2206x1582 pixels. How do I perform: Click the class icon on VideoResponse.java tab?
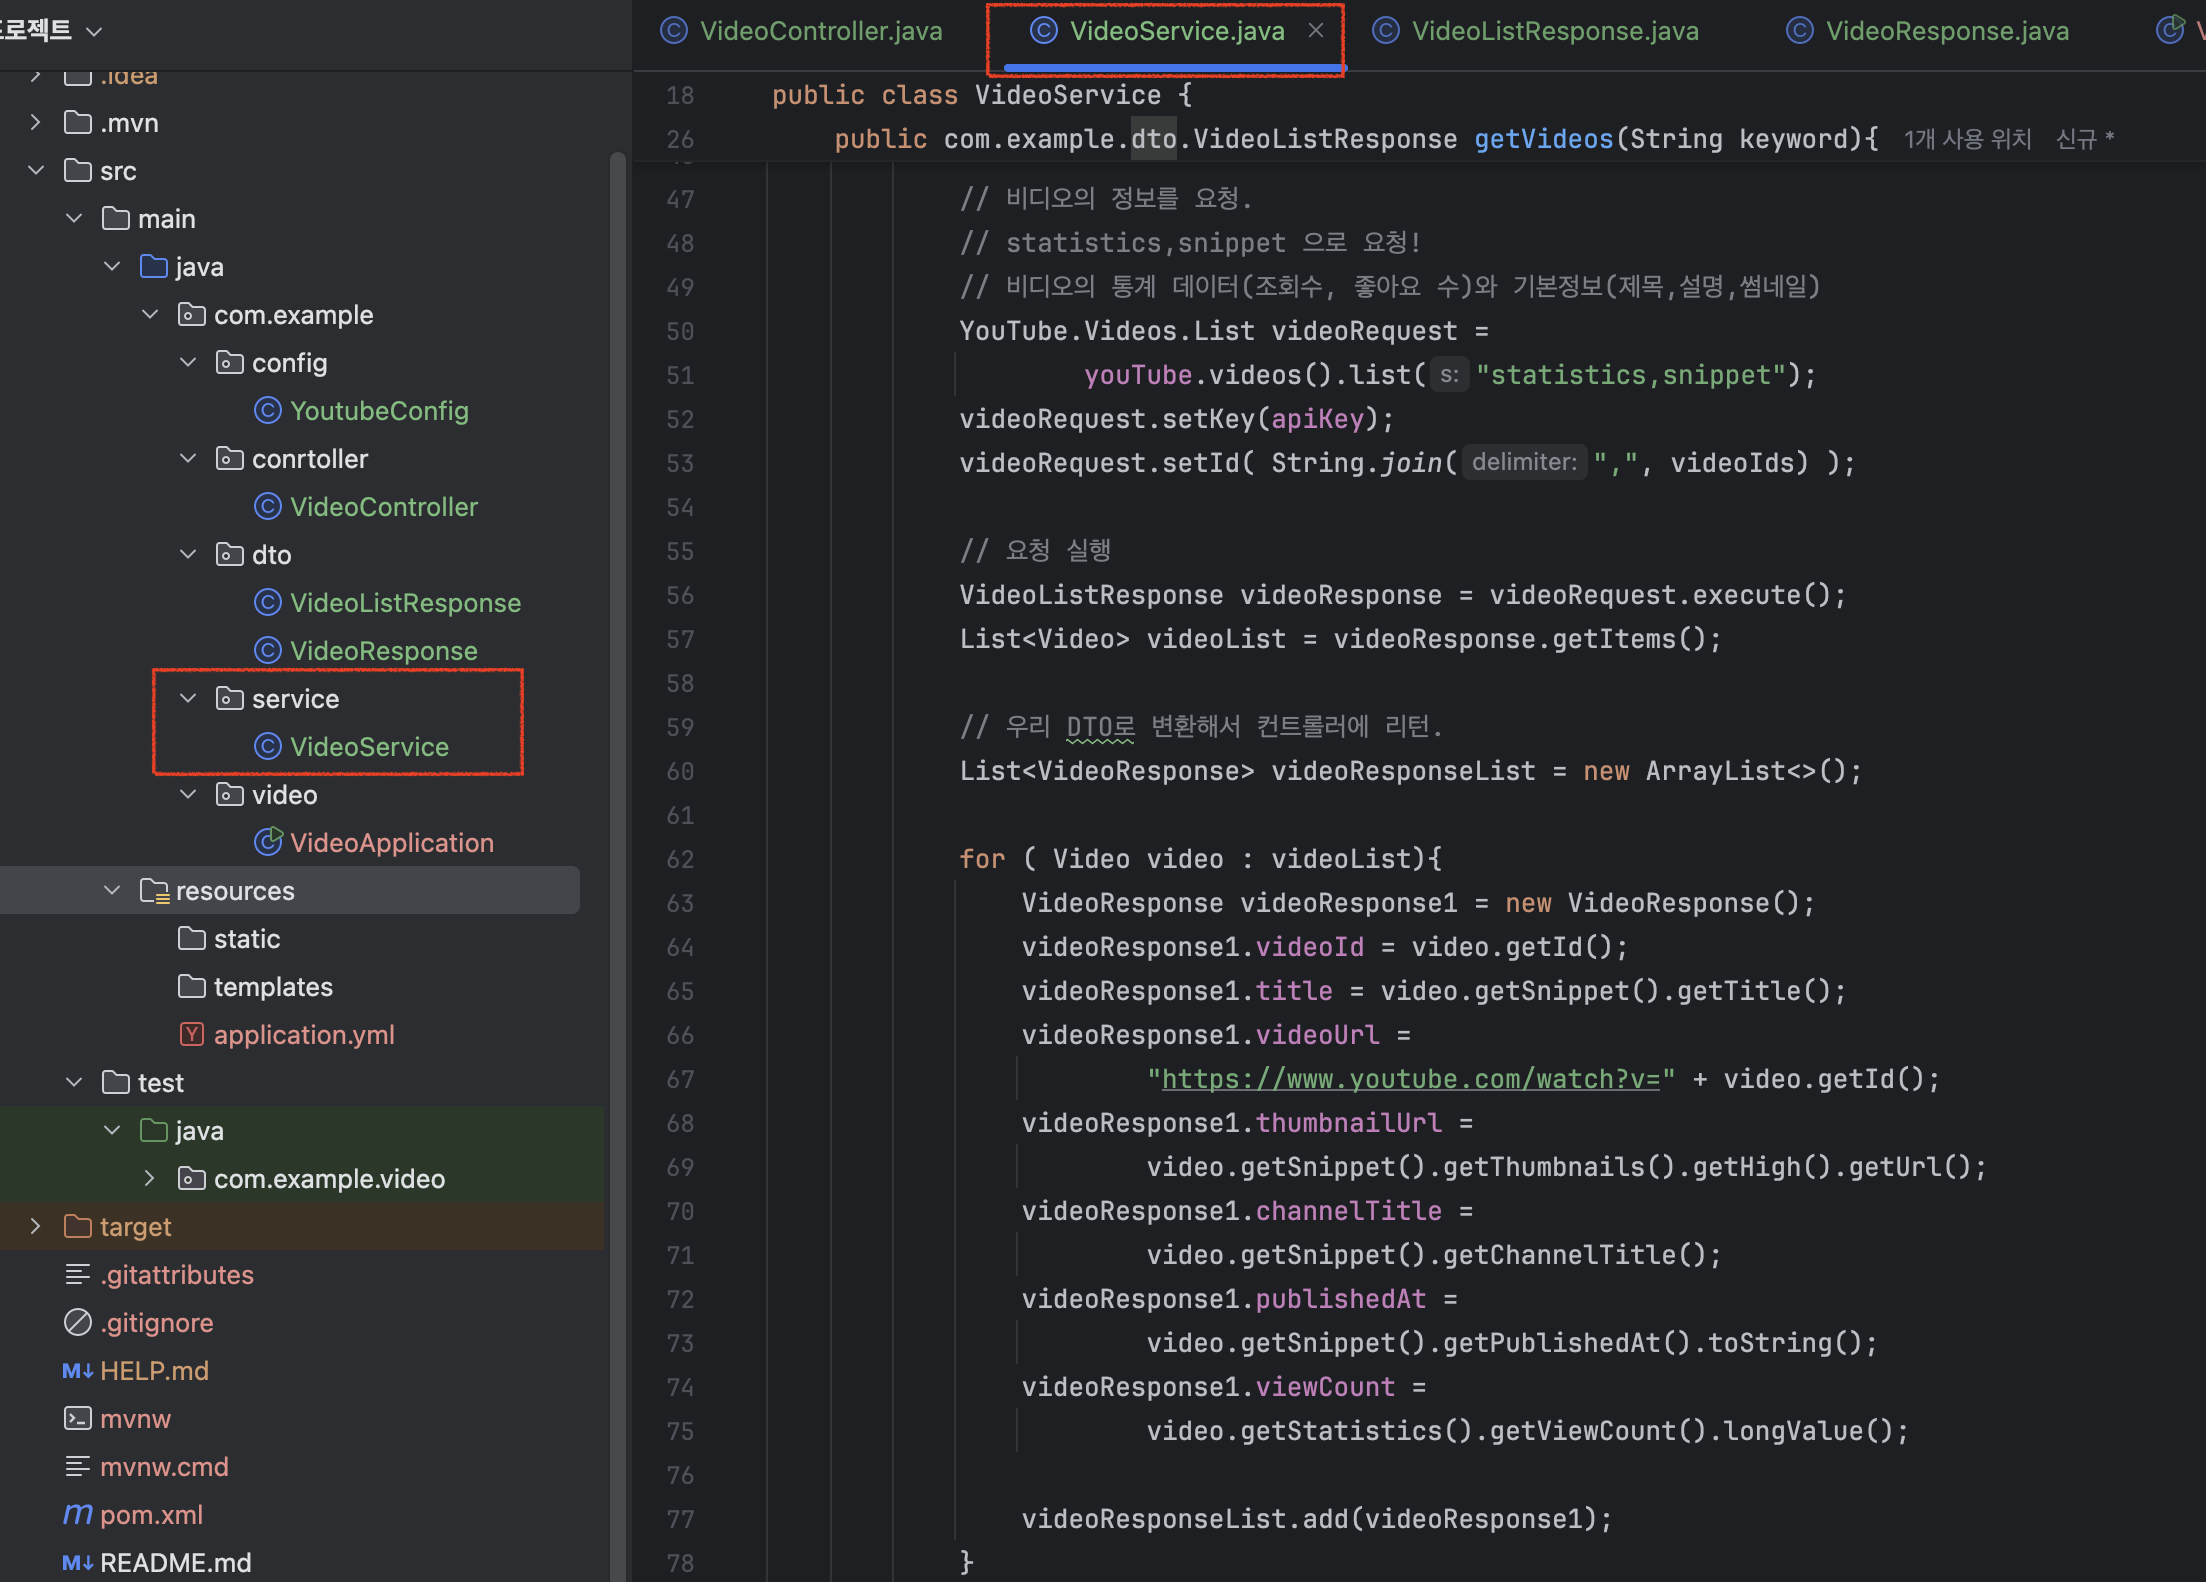point(1800,31)
